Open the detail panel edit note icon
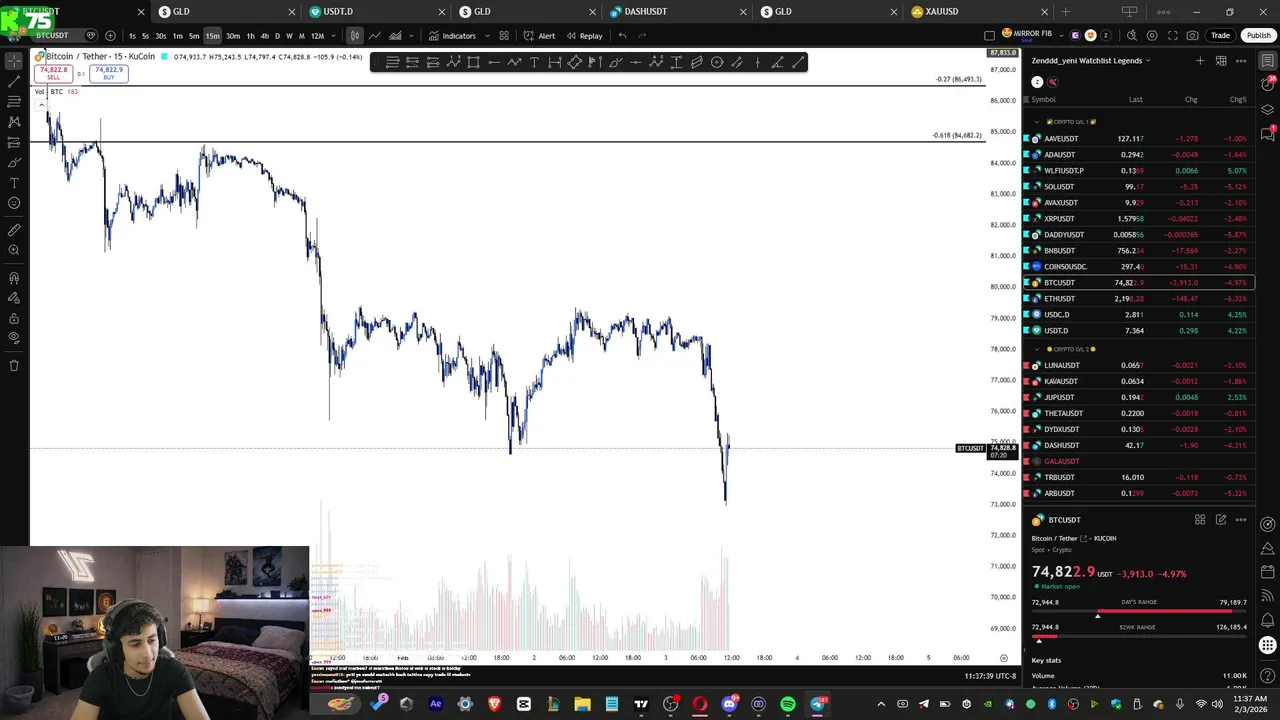 click(1221, 520)
